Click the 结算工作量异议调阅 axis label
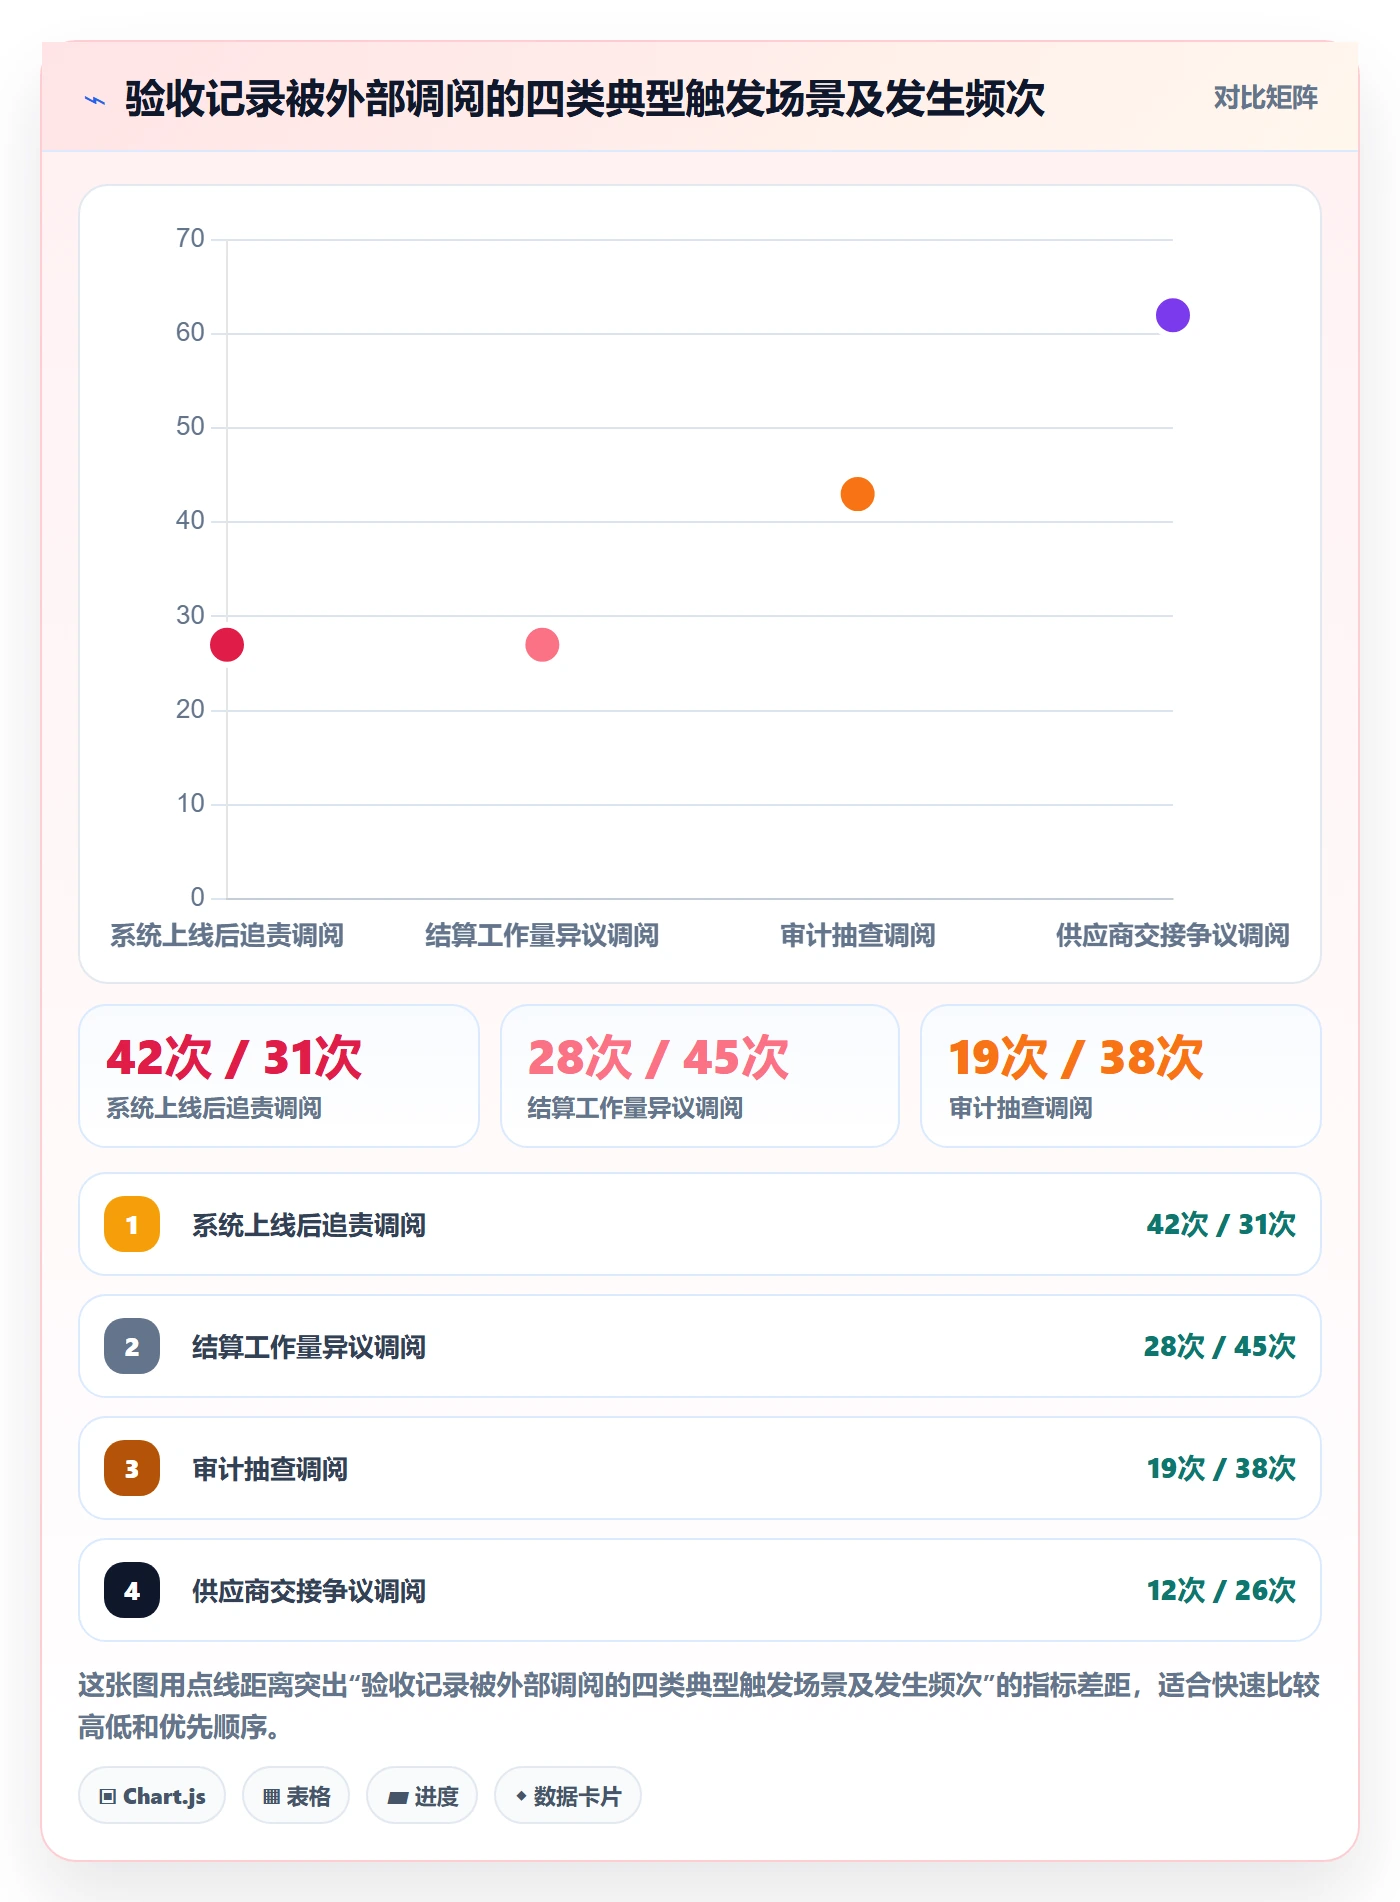This screenshot has width=1400, height=1902. [x=542, y=936]
